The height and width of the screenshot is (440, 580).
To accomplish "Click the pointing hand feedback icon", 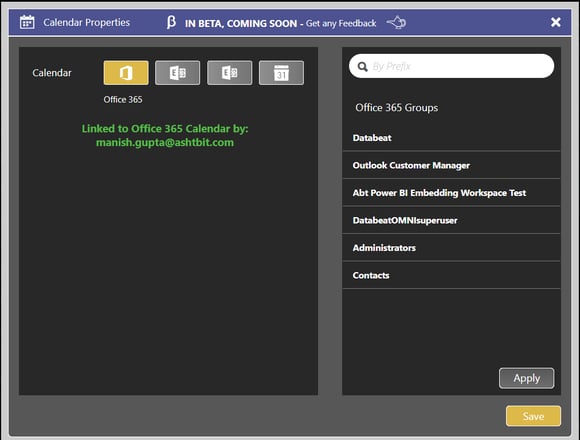I will (396, 23).
